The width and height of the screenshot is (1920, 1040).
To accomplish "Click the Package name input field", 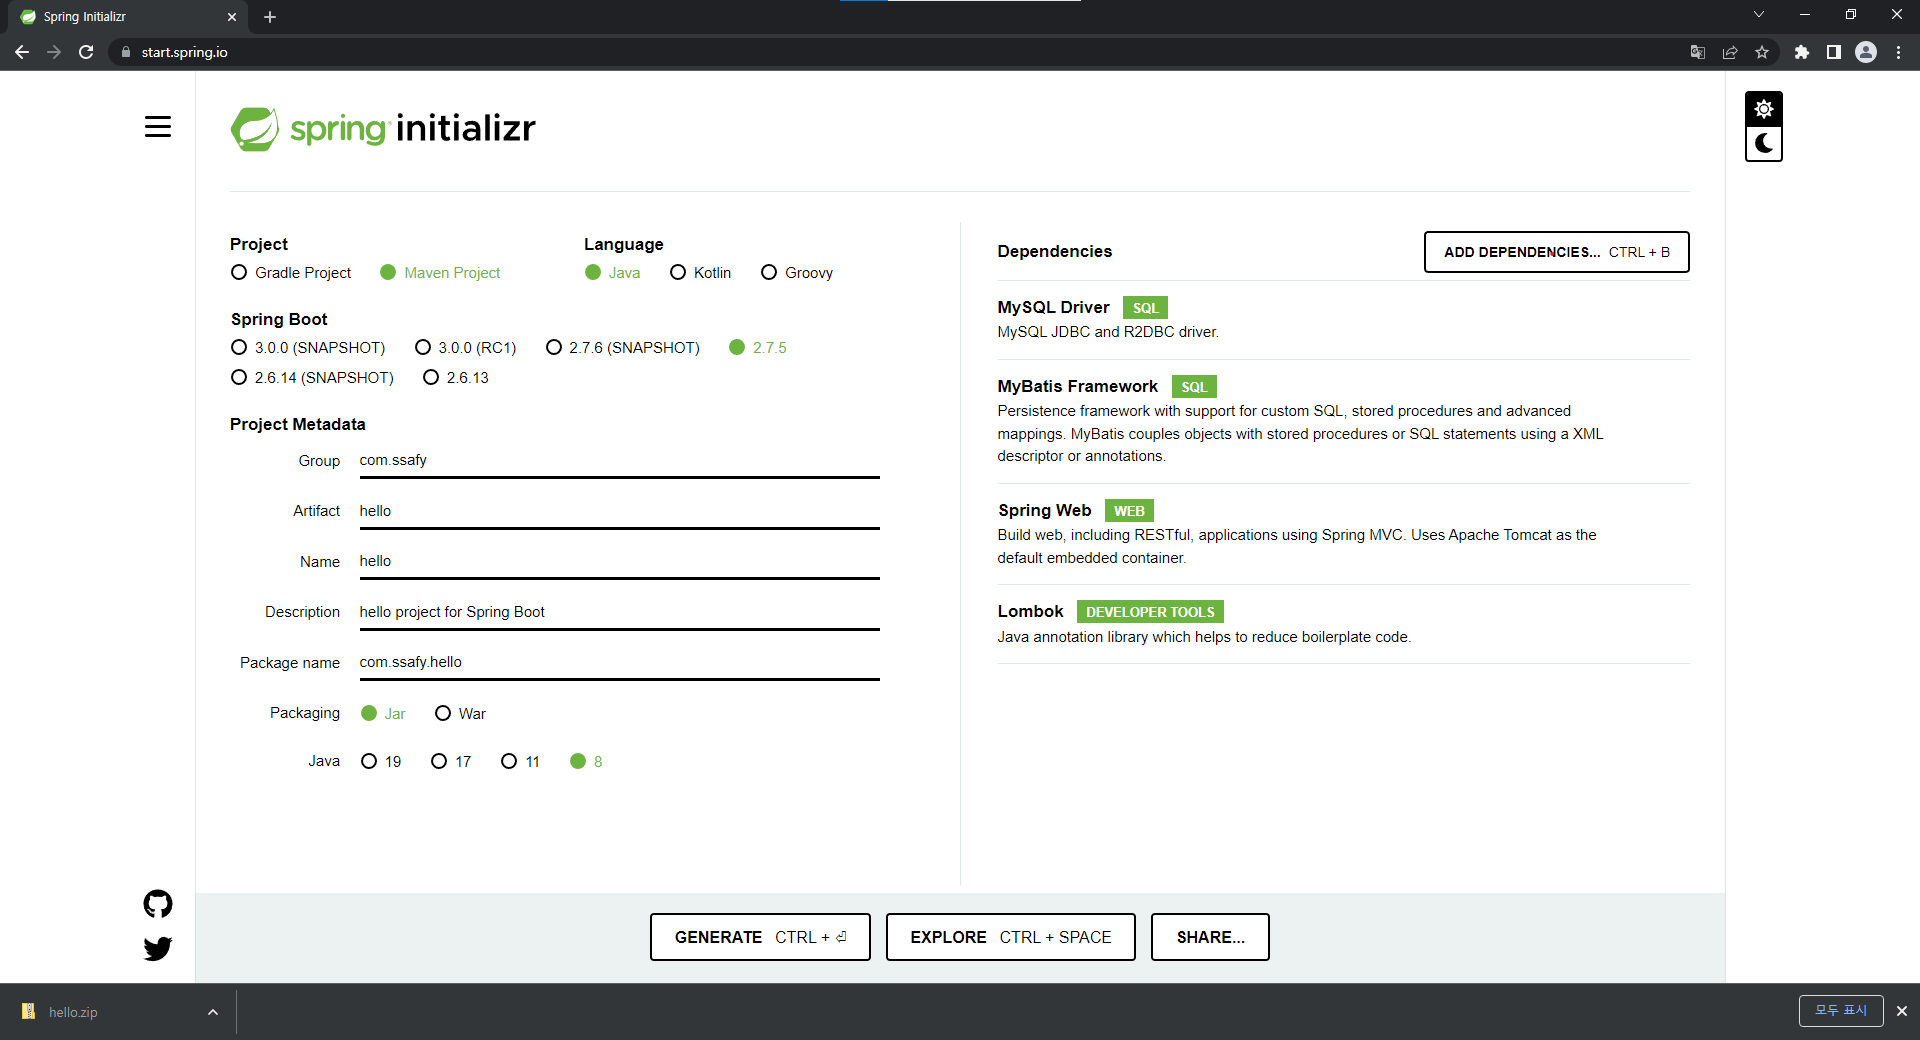I will [619, 663].
